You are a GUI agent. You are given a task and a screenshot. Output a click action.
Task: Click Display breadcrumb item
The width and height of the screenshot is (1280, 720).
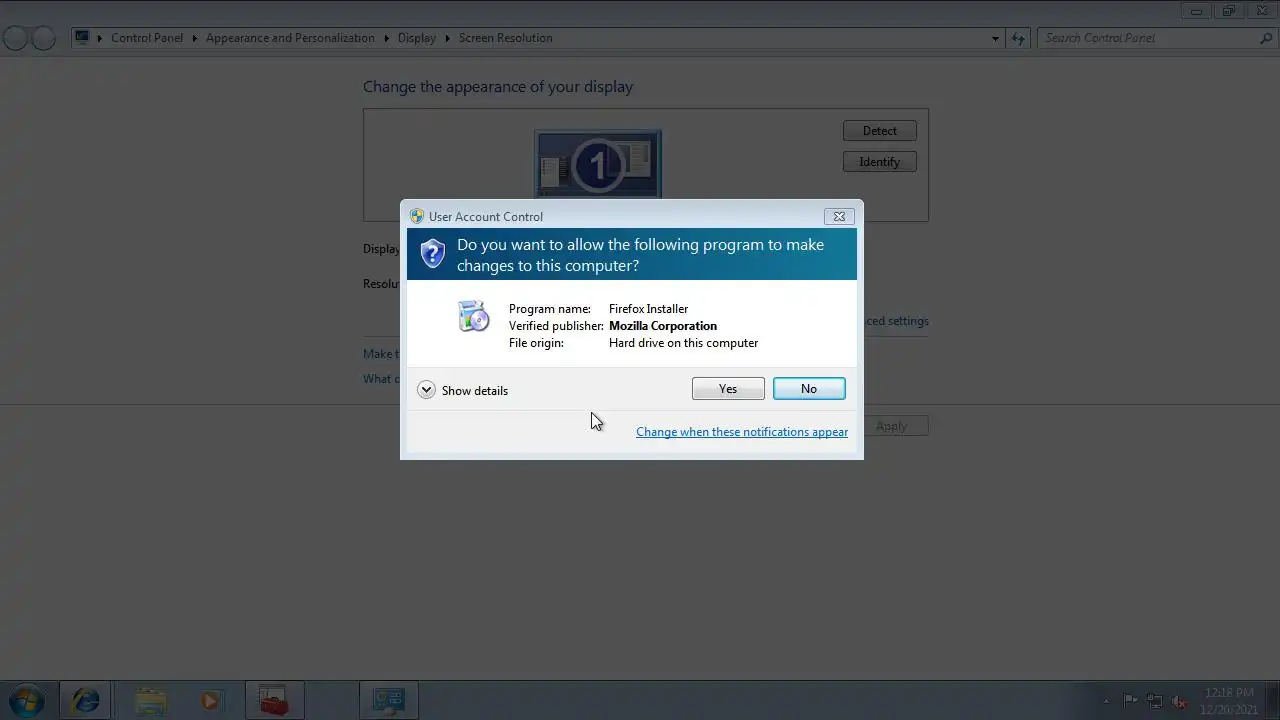[x=417, y=38]
